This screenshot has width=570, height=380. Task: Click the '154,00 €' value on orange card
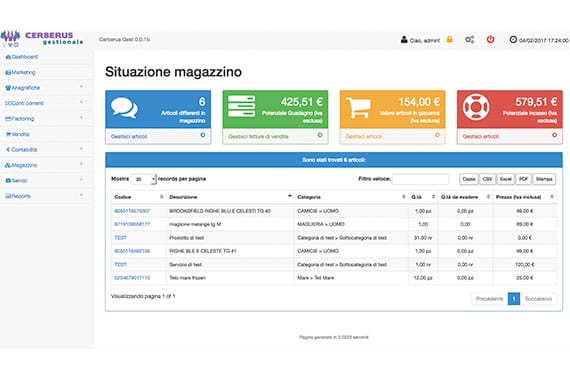pyautogui.click(x=420, y=102)
